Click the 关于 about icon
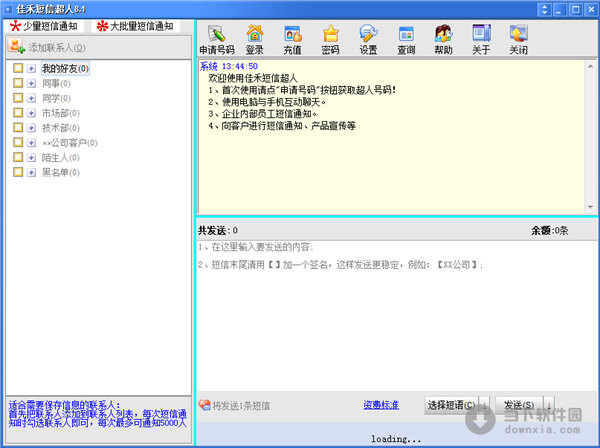The width and height of the screenshot is (600, 448). tap(481, 39)
